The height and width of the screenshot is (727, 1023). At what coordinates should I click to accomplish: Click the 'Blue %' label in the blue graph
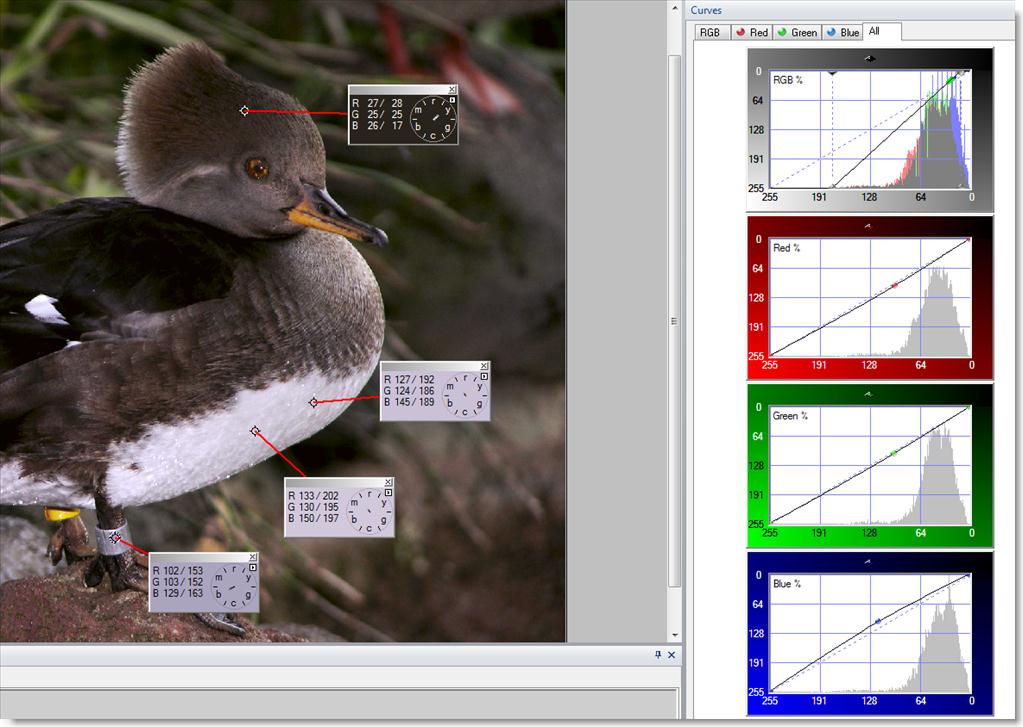click(x=787, y=583)
